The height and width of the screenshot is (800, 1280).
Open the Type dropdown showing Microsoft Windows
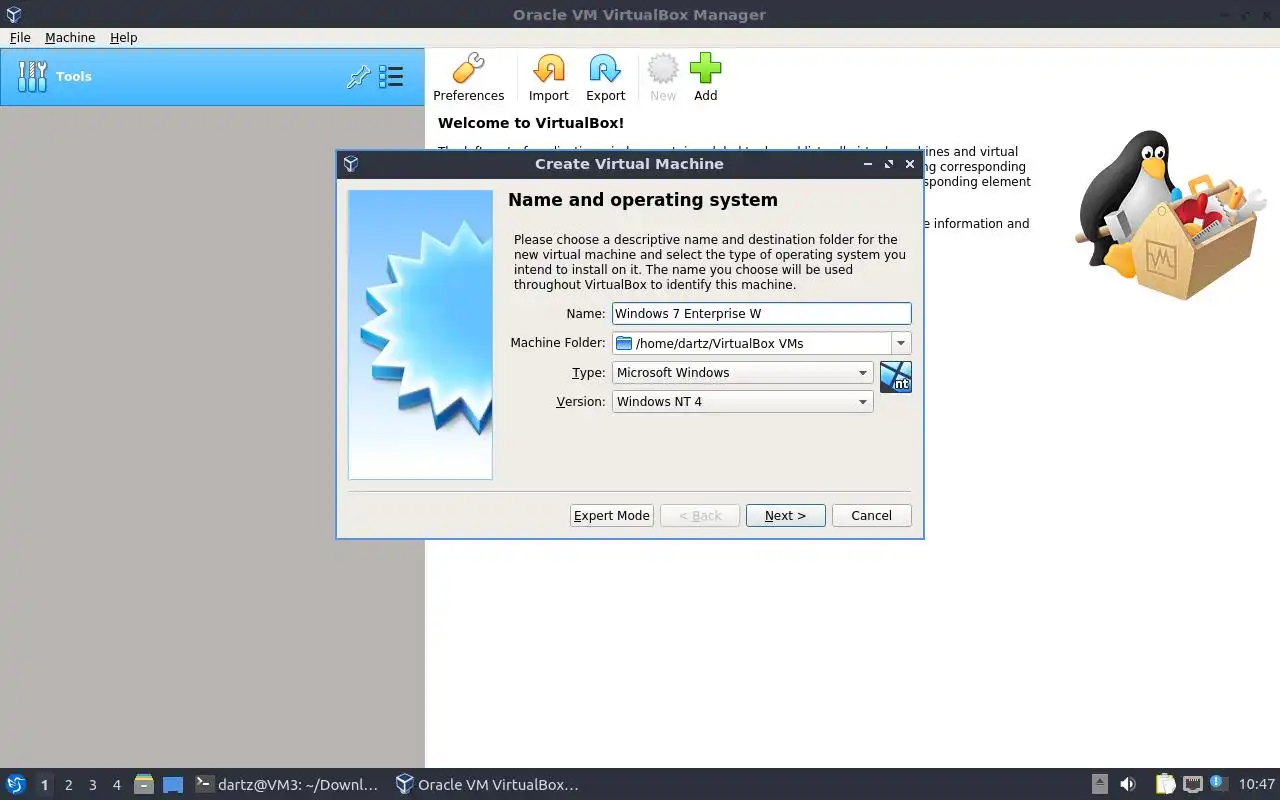[x=742, y=372]
